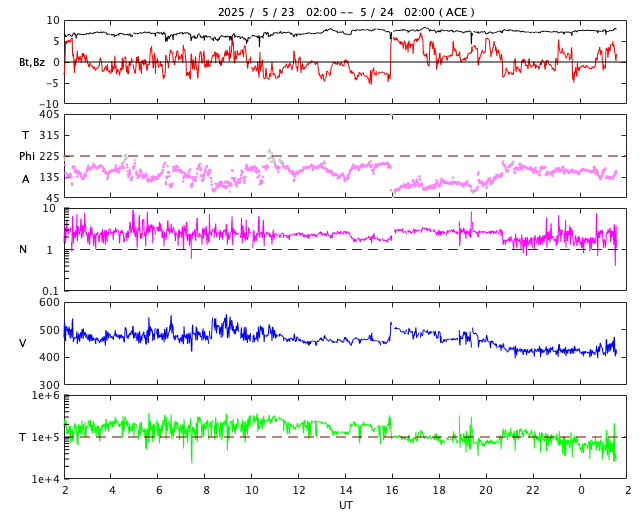
Task: Click the '1e+5' temperature tick label
Action: pyautogui.click(x=45, y=437)
